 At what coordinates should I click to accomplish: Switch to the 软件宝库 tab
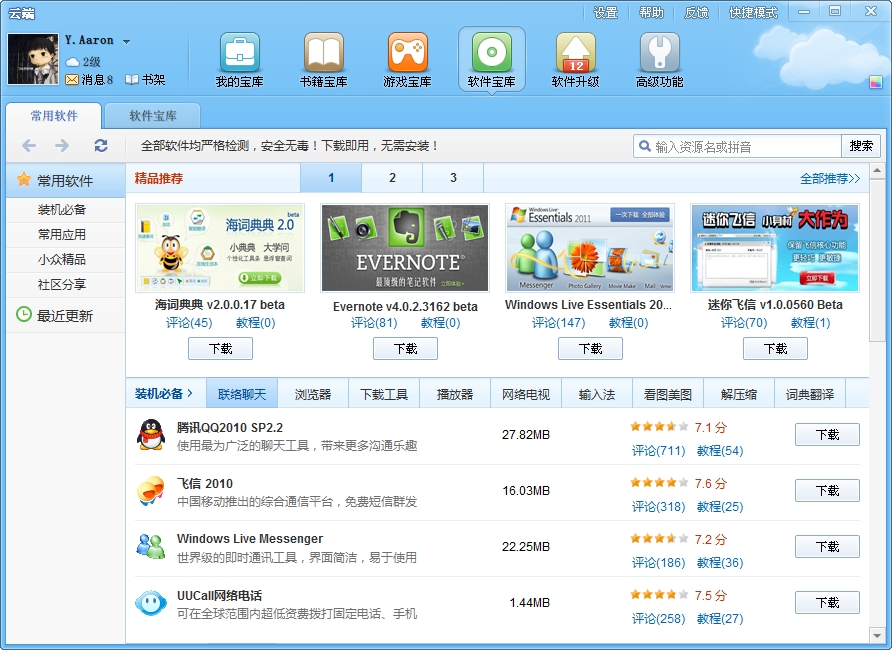(x=153, y=116)
